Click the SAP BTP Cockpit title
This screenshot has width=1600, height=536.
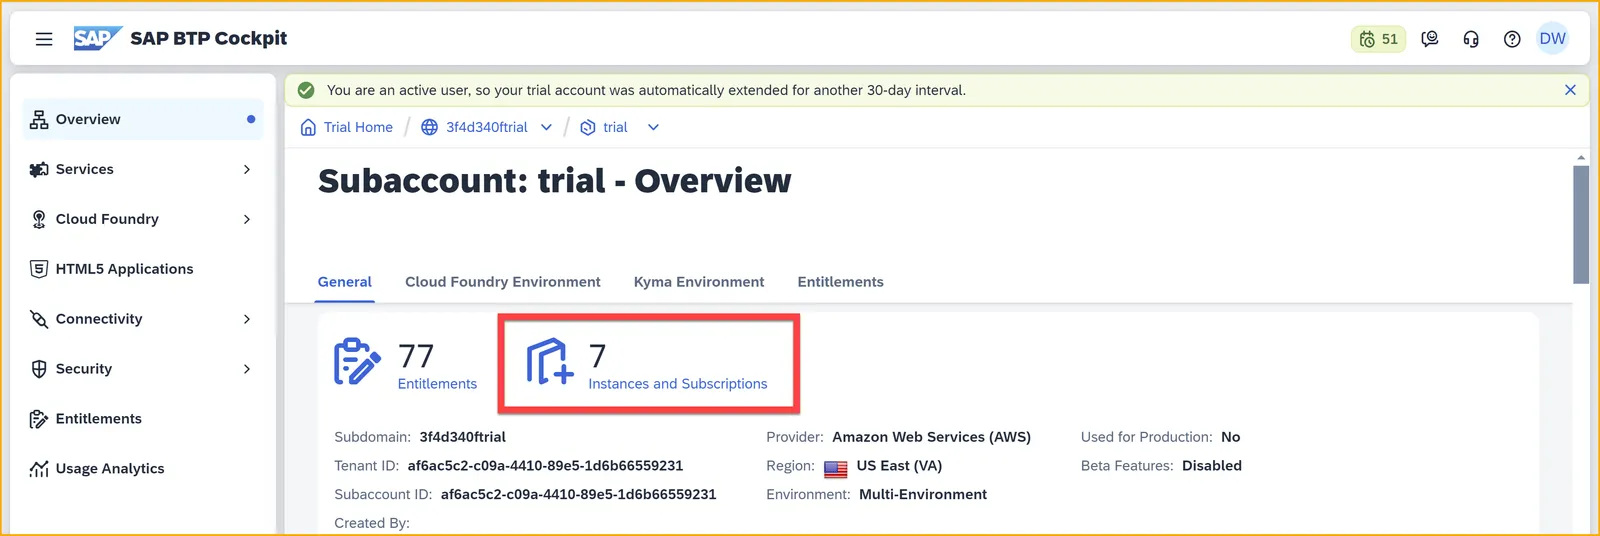(209, 38)
